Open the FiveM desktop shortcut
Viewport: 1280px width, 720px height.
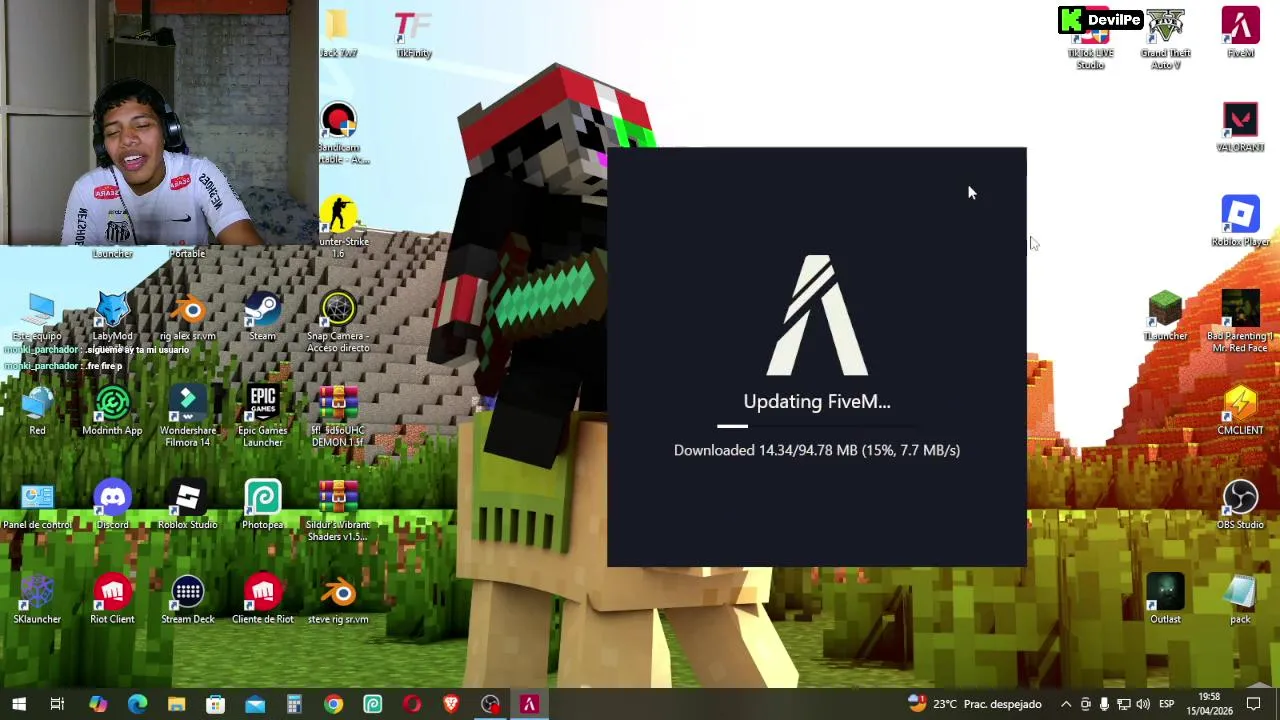pyautogui.click(x=1240, y=33)
